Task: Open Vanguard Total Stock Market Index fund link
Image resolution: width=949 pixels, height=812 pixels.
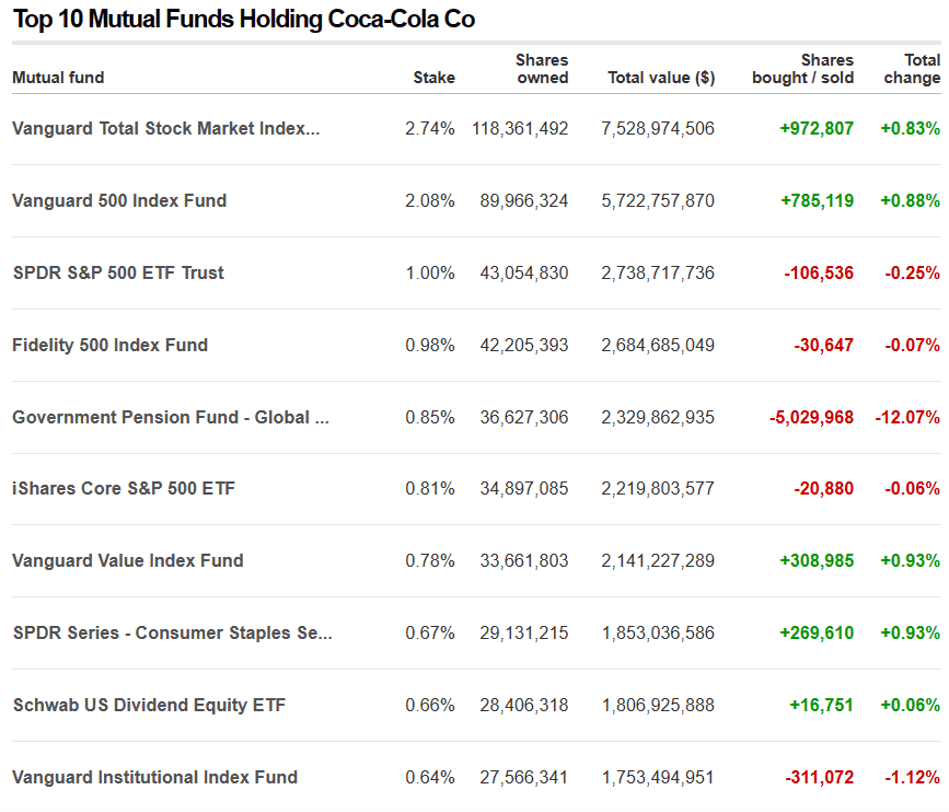Action: tap(166, 128)
